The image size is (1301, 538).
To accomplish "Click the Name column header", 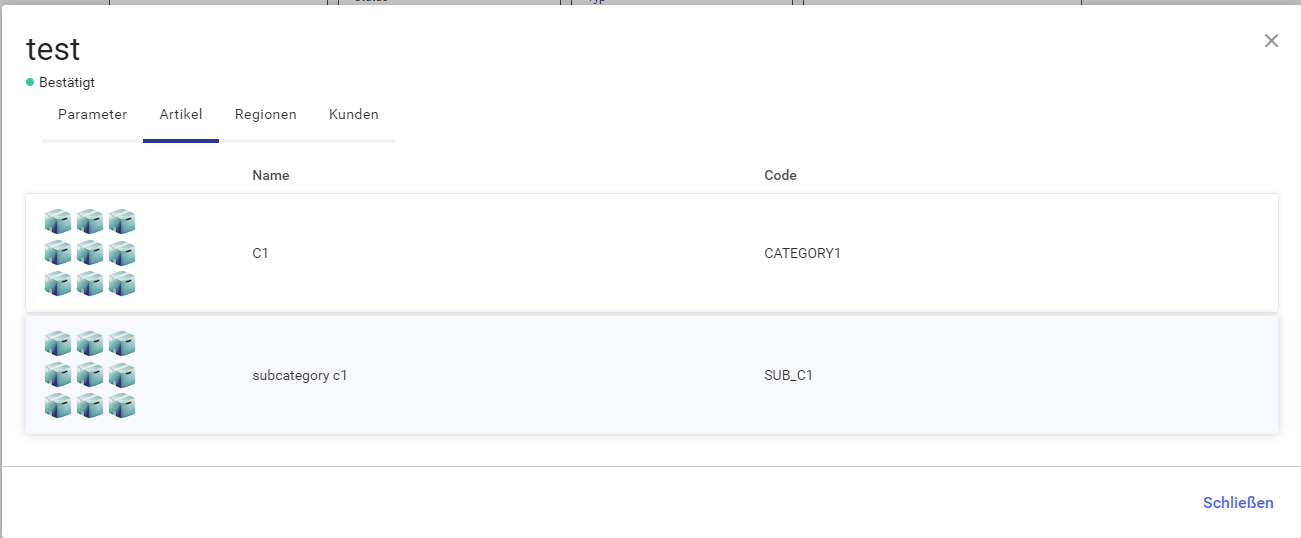I will [x=271, y=175].
